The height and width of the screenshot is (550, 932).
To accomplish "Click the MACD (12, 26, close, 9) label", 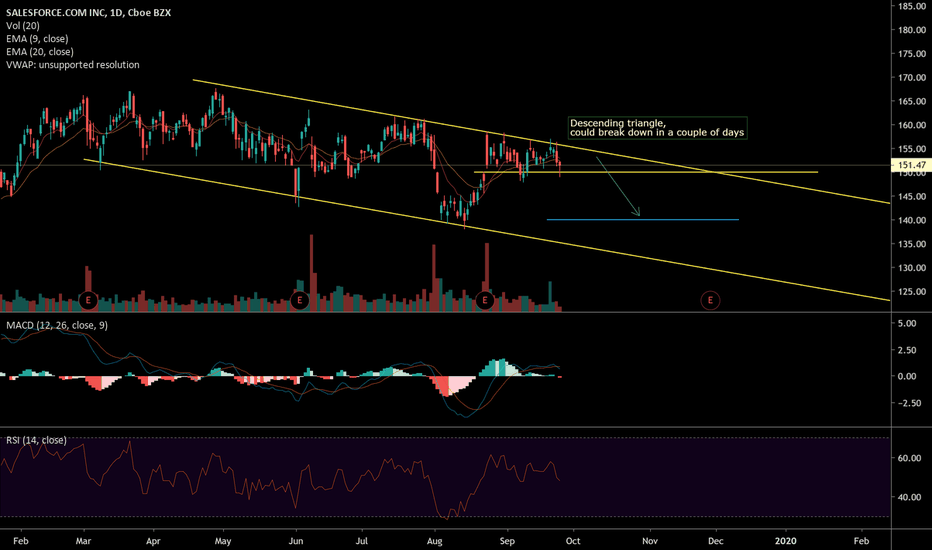I will pyautogui.click(x=57, y=325).
